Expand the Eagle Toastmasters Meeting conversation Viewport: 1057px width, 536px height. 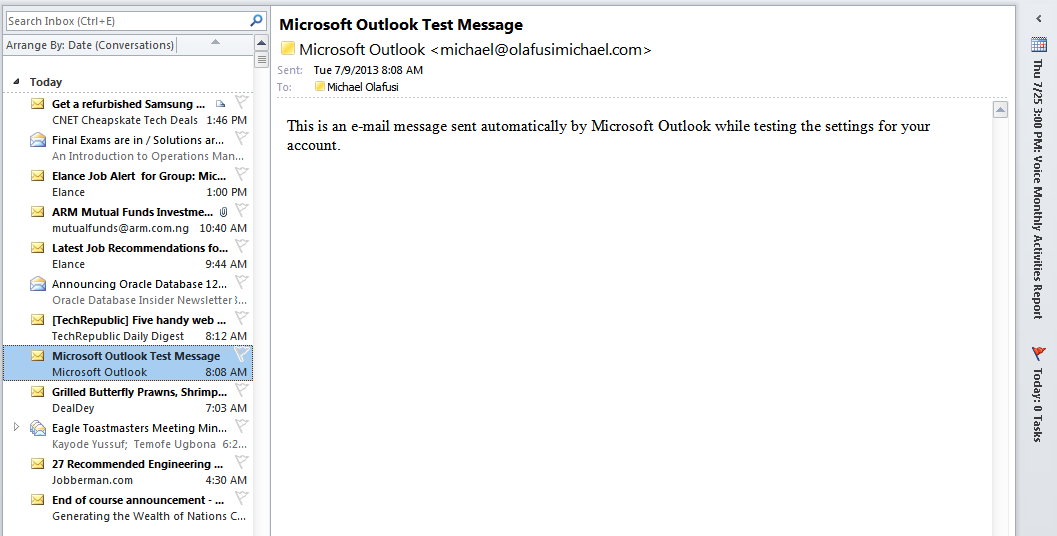(17, 427)
